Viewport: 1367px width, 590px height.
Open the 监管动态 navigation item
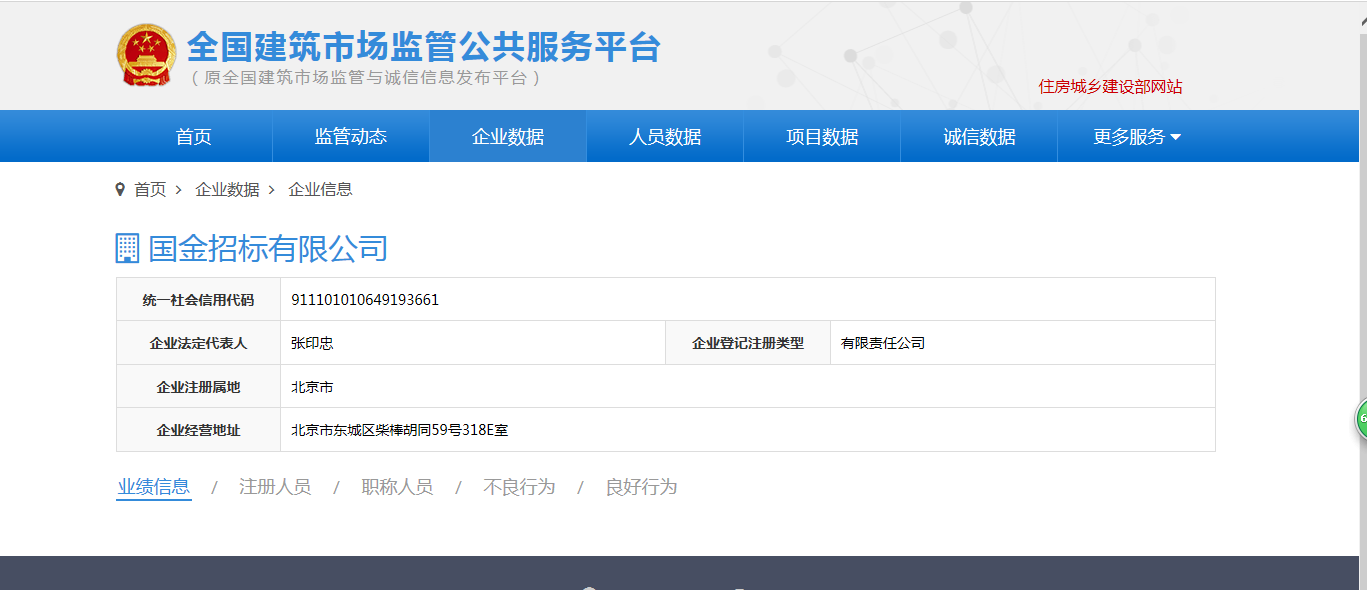click(351, 137)
